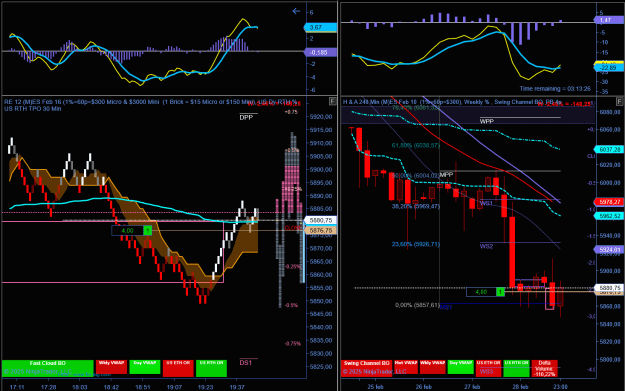Select the 4,00 position label on right chart

pos(481,292)
